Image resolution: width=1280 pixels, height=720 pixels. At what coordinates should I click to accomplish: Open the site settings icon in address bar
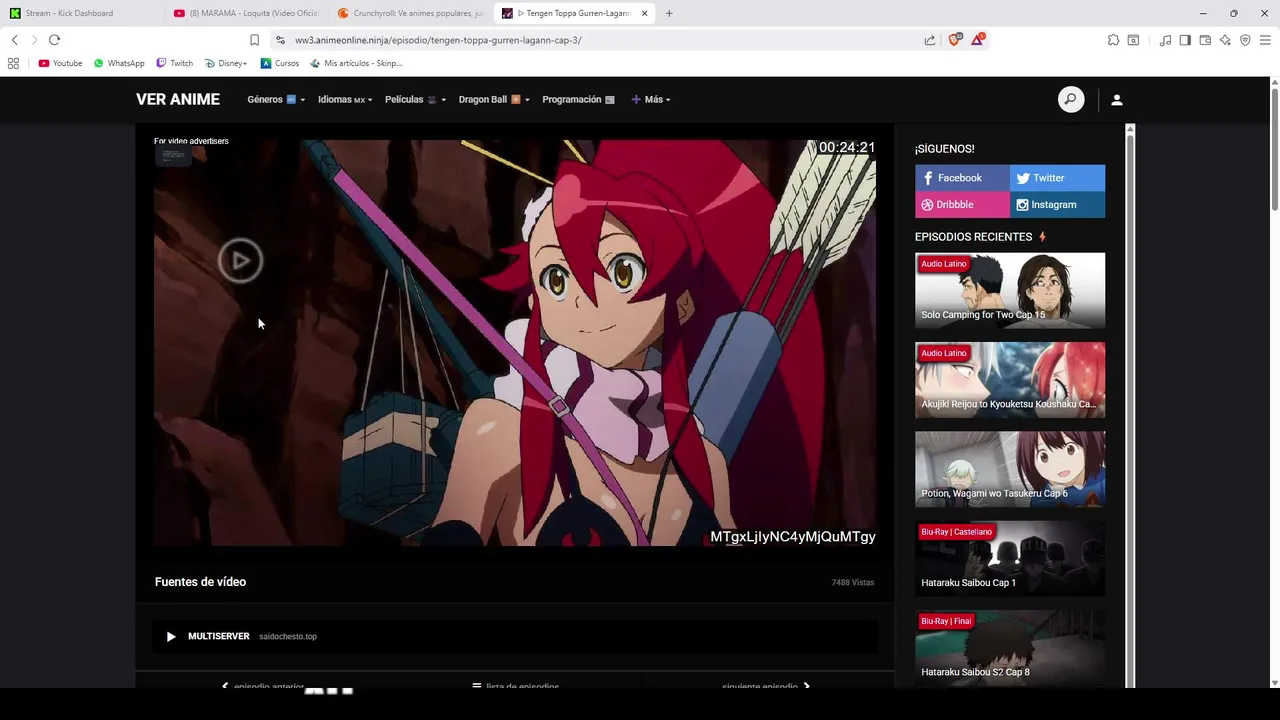280,40
